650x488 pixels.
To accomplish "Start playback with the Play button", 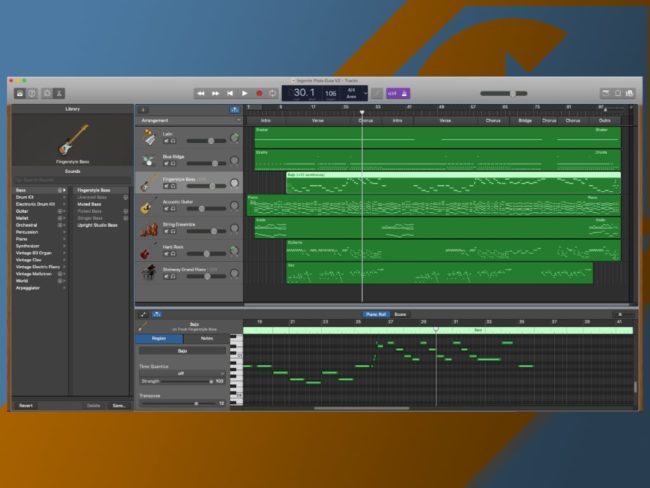I will [245, 93].
